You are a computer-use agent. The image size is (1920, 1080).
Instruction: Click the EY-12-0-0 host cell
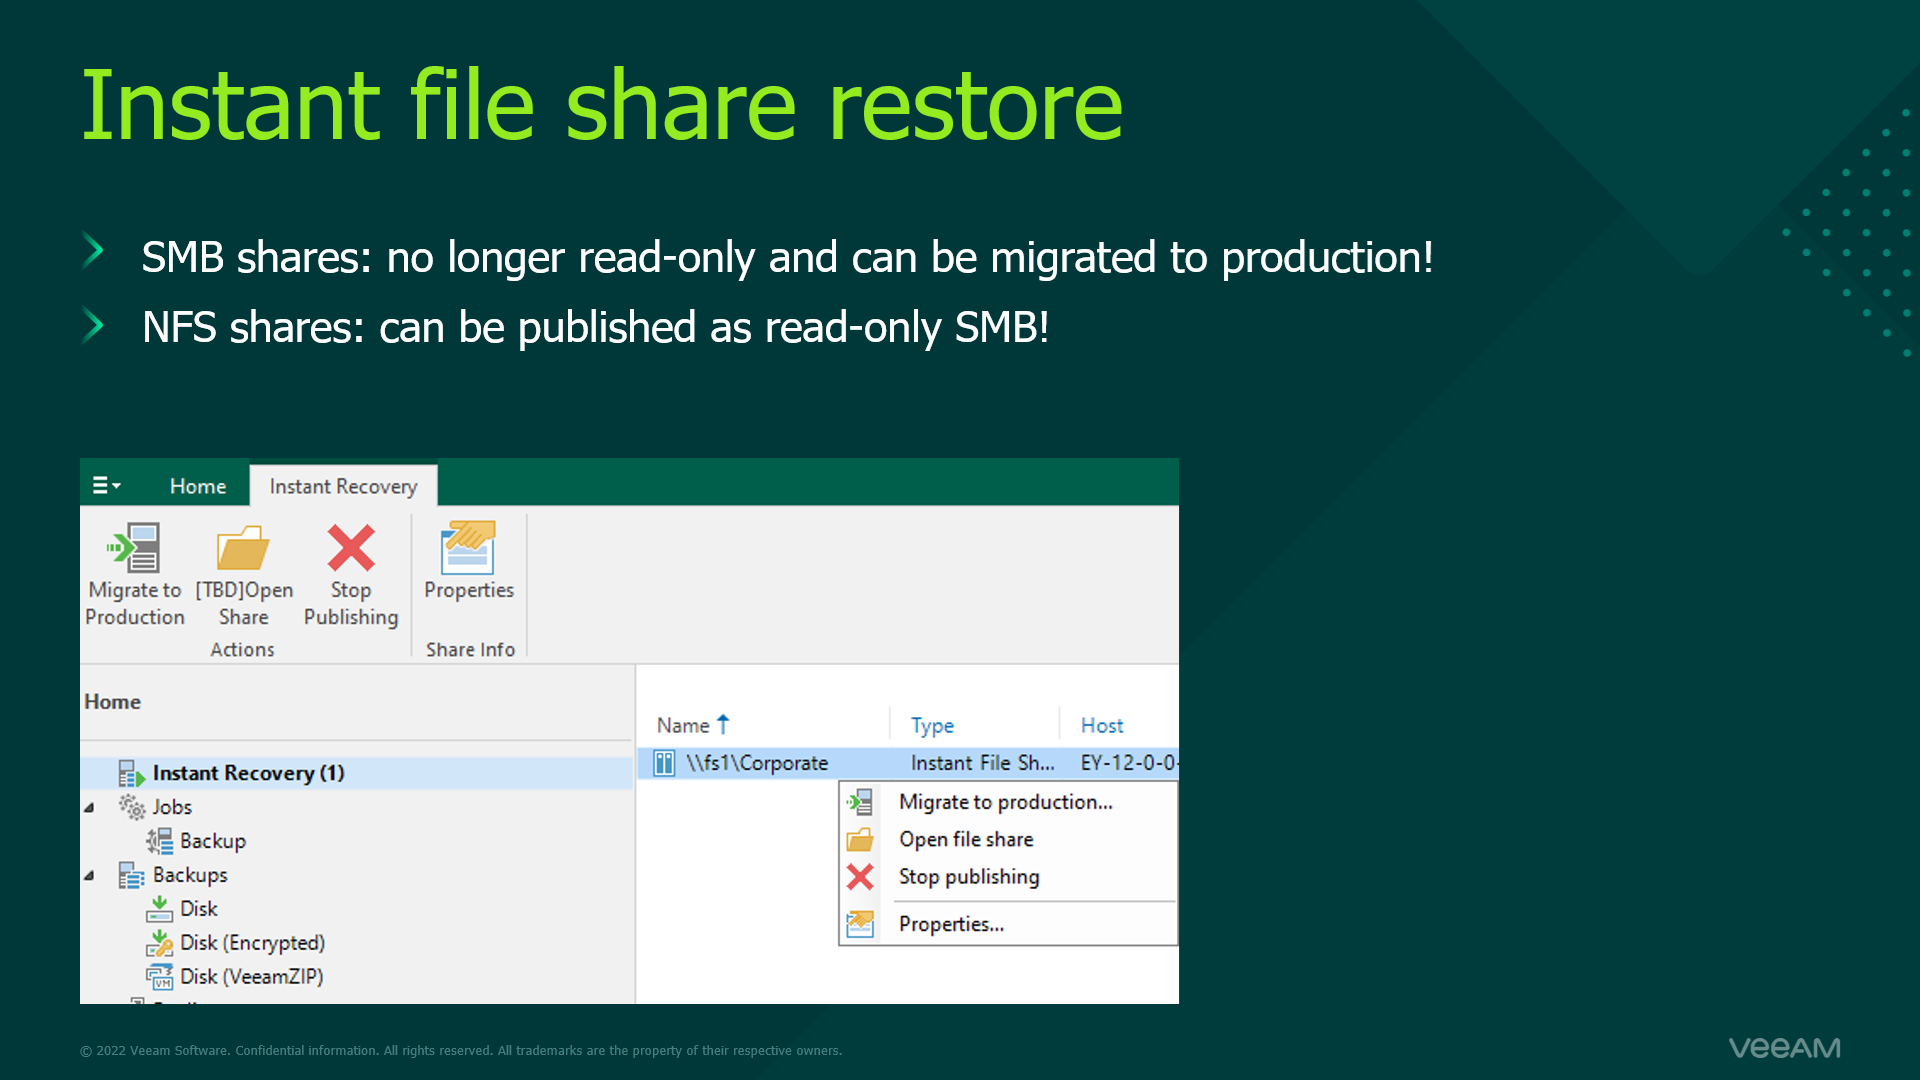point(1128,763)
